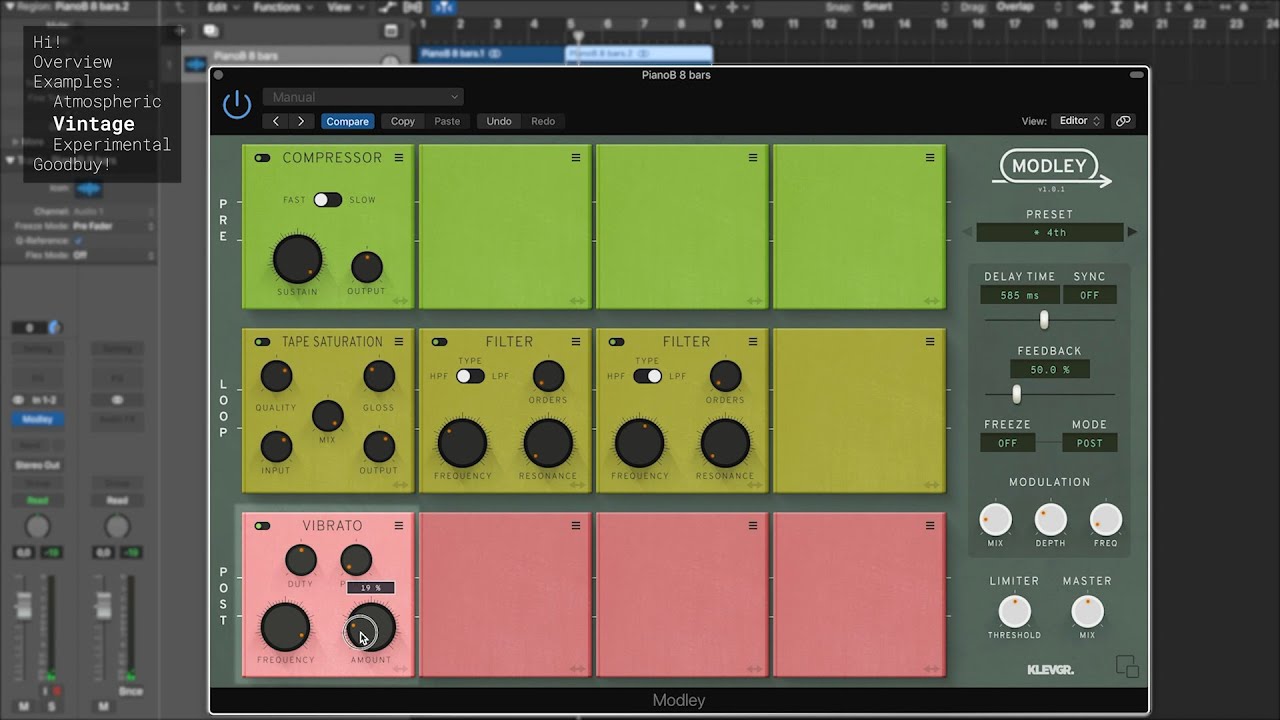Open the View Editor dropdown
The height and width of the screenshot is (720, 1280).
pos(1077,121)
